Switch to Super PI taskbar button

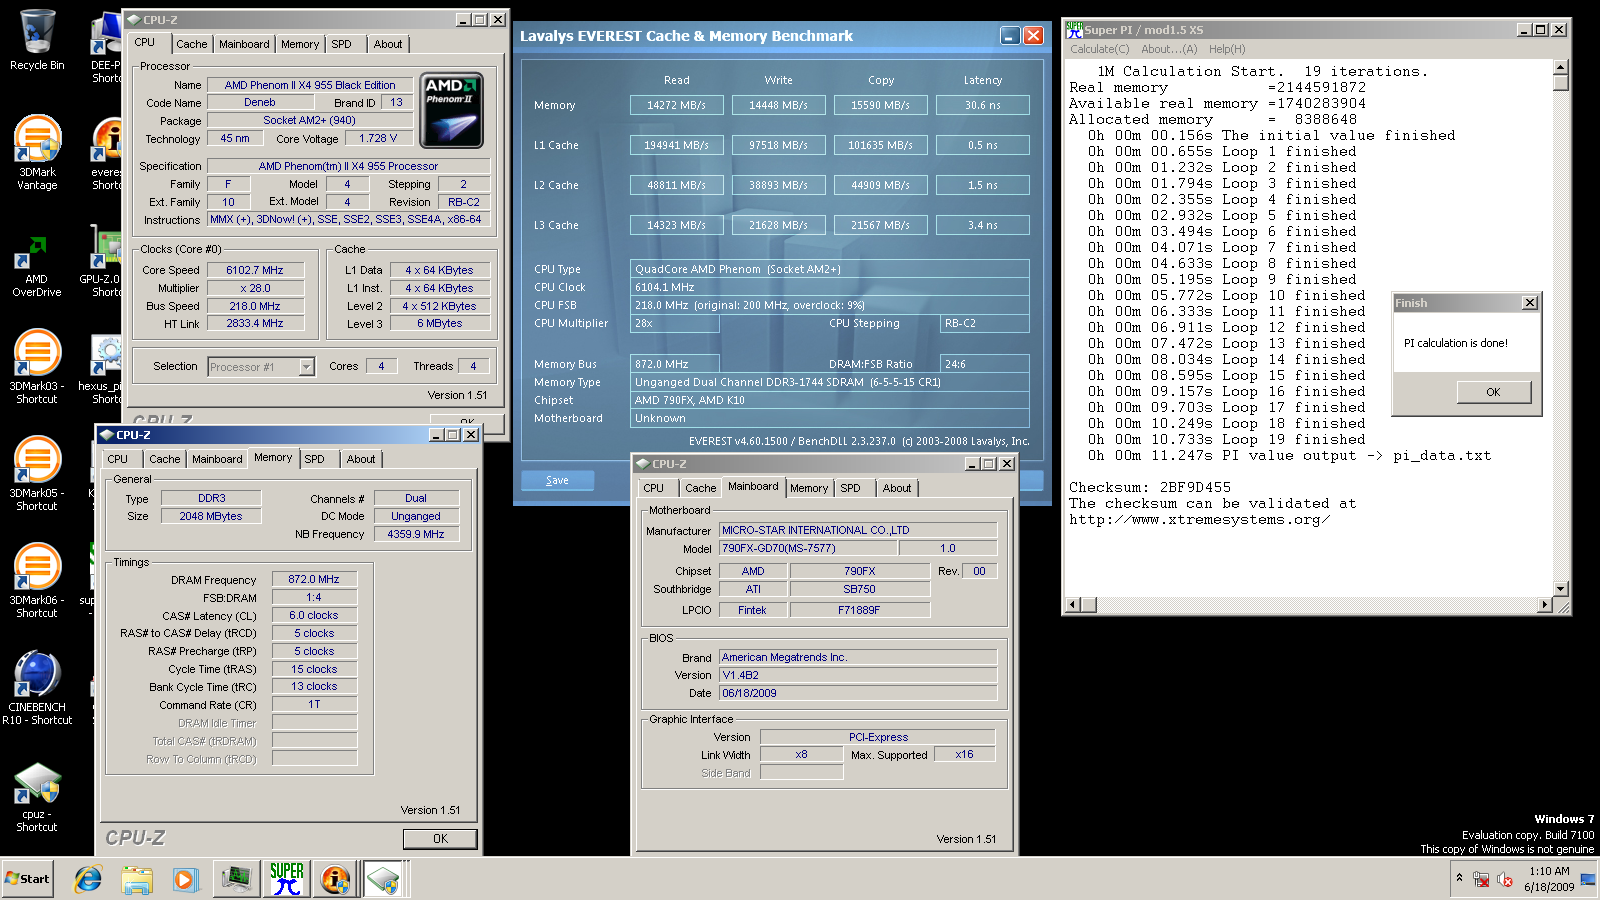[286, 879]
